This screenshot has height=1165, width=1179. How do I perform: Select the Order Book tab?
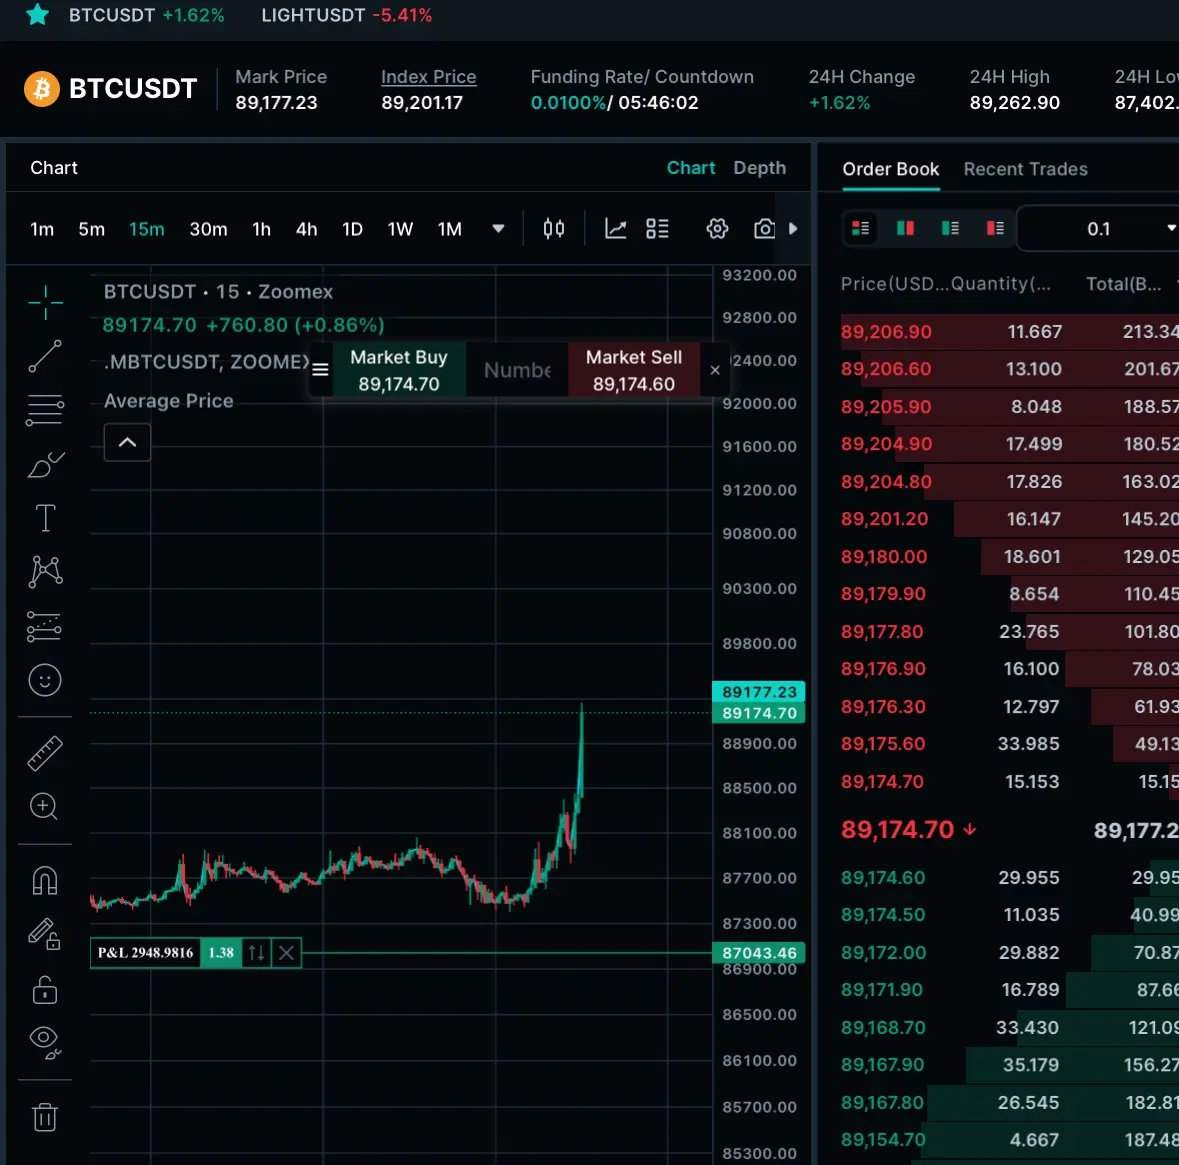890,169
